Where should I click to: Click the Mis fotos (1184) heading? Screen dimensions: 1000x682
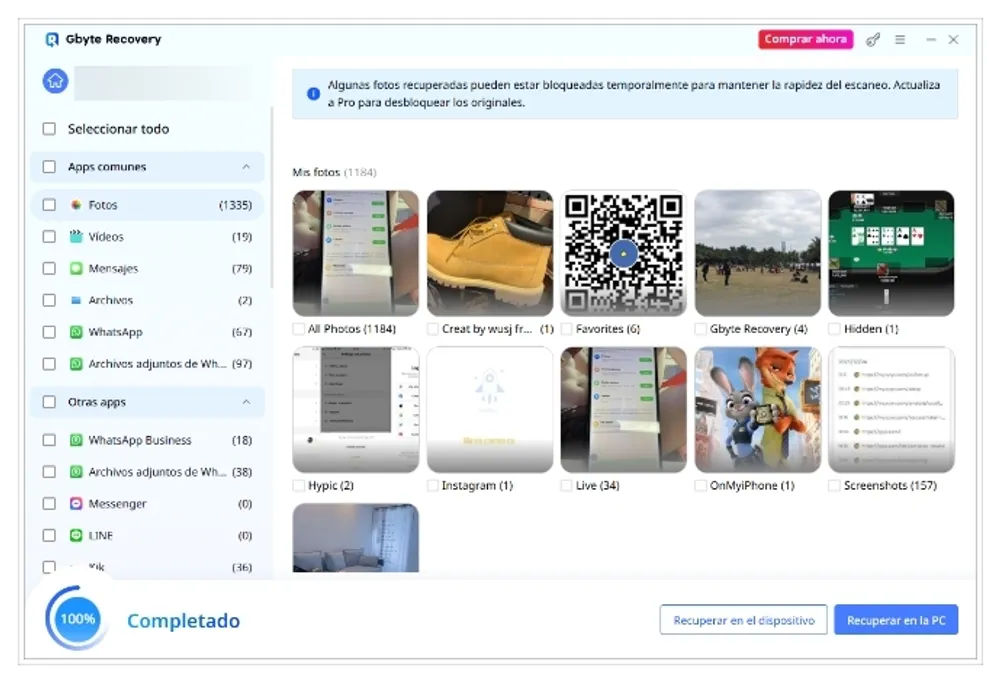334,172
